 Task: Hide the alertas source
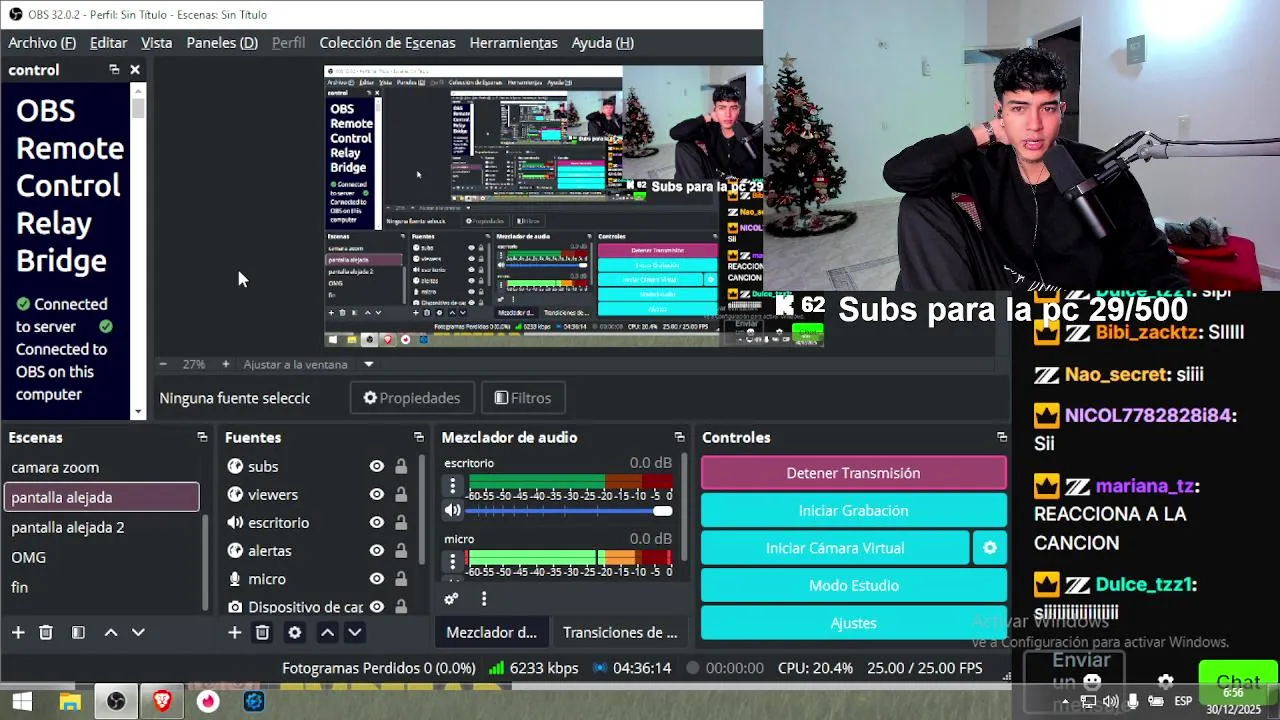pos(377,550)
